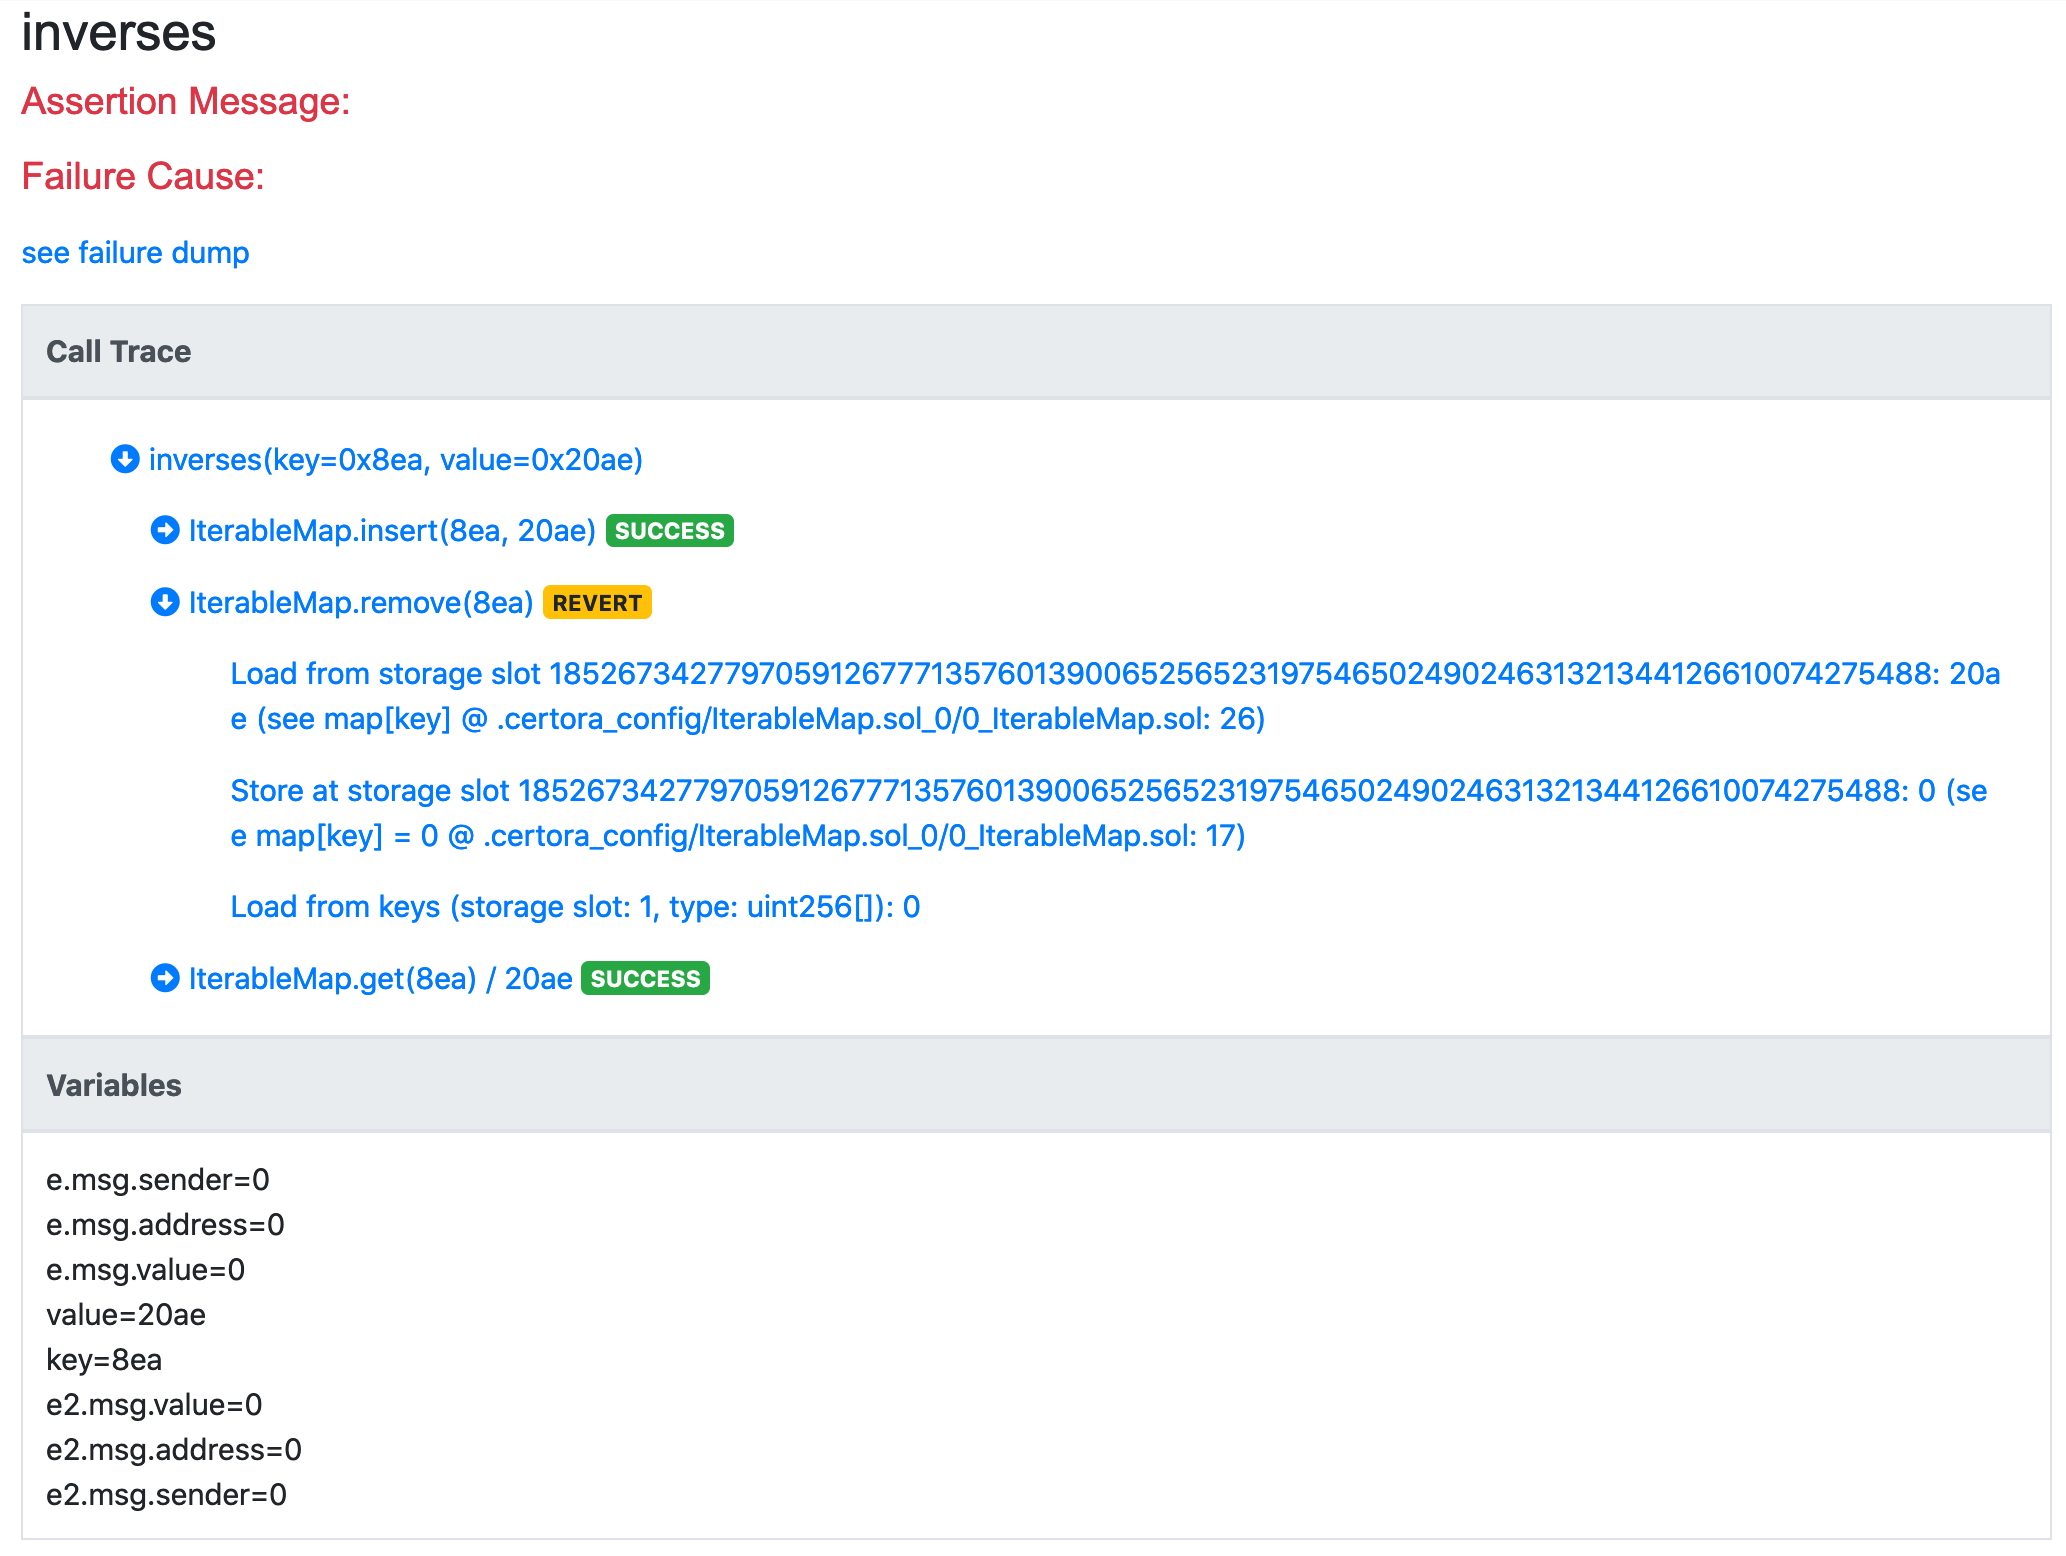The width and height of the screenshot is (2066, 1556).
Task: Click the e.msg.sender=0 variable line
Action: tap(158, 1180)
